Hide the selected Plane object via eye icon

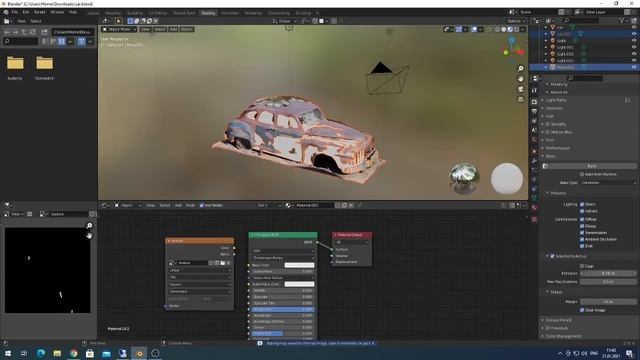634,67
